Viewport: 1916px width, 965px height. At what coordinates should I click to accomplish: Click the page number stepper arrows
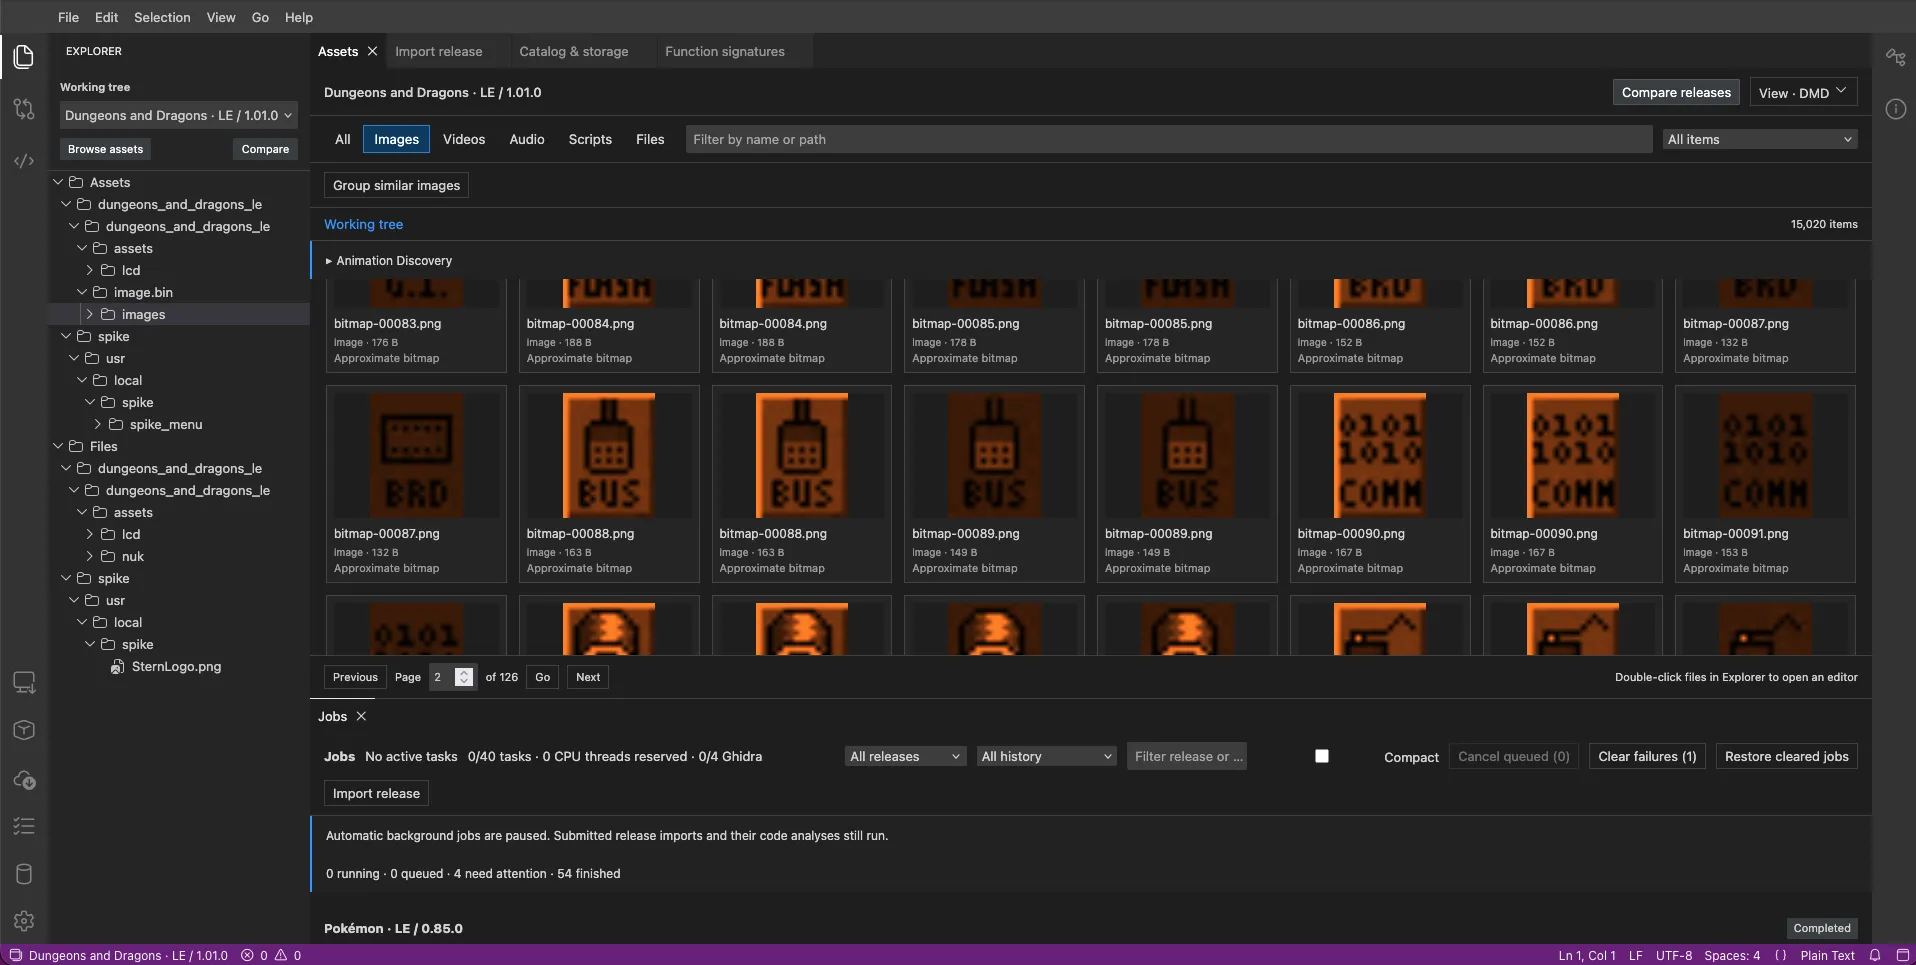point(464,677)
